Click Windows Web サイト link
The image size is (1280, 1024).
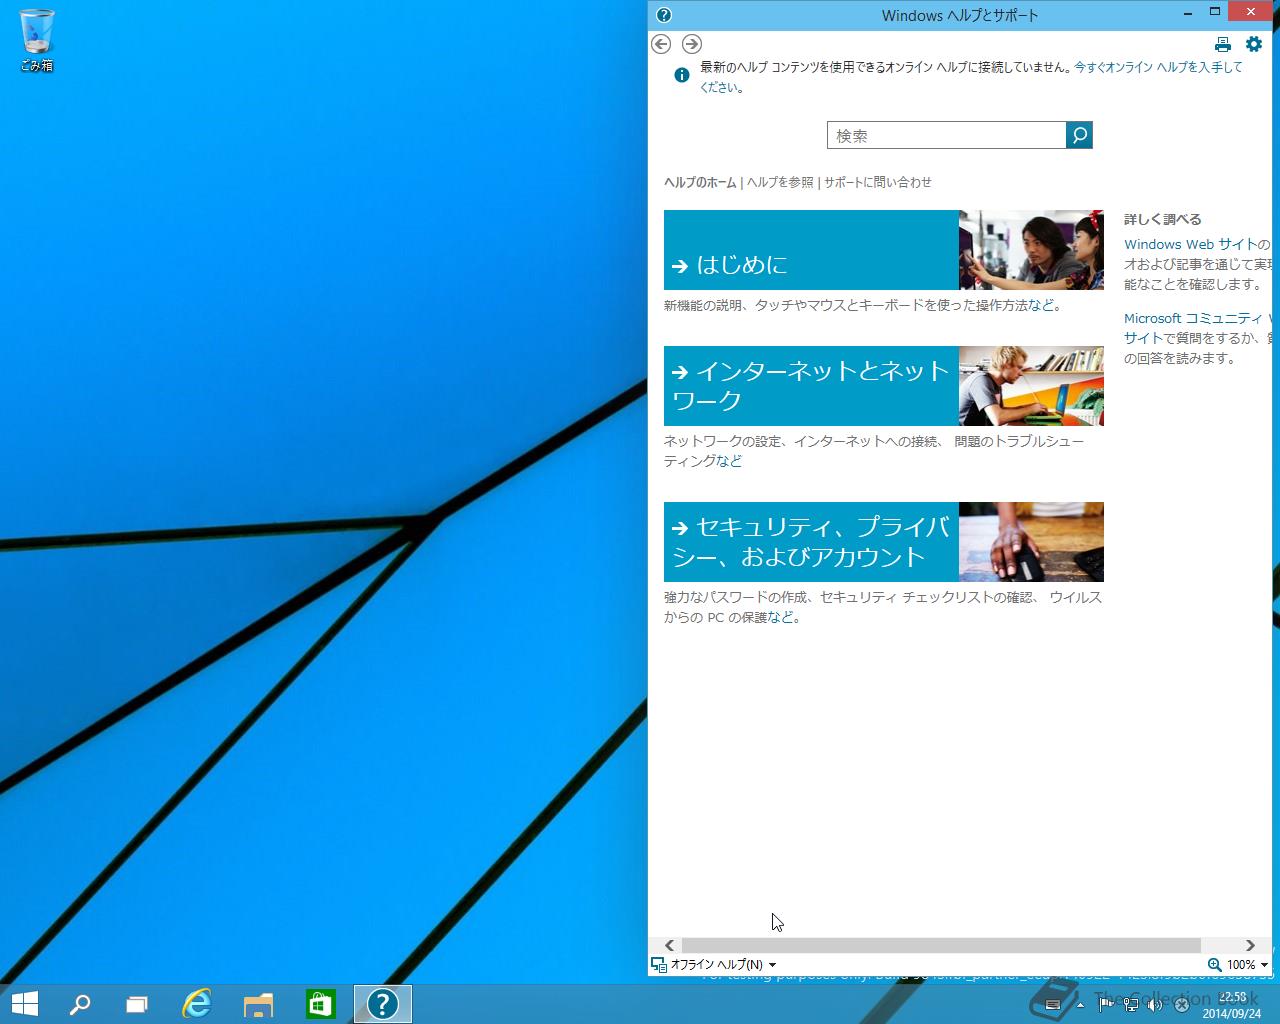pyautogui.click(x=1191, y=244)
